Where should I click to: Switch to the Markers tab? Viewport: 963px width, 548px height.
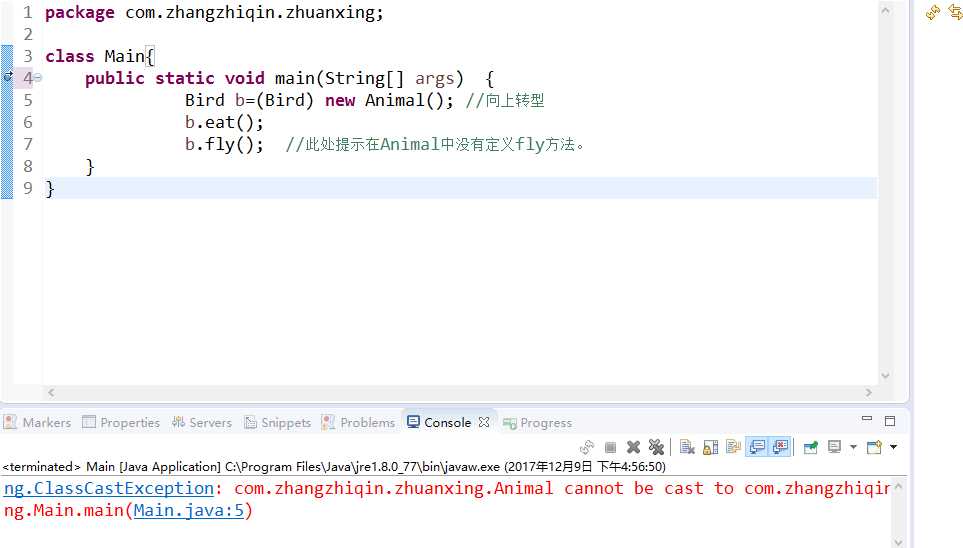click(x=37, y=423)
